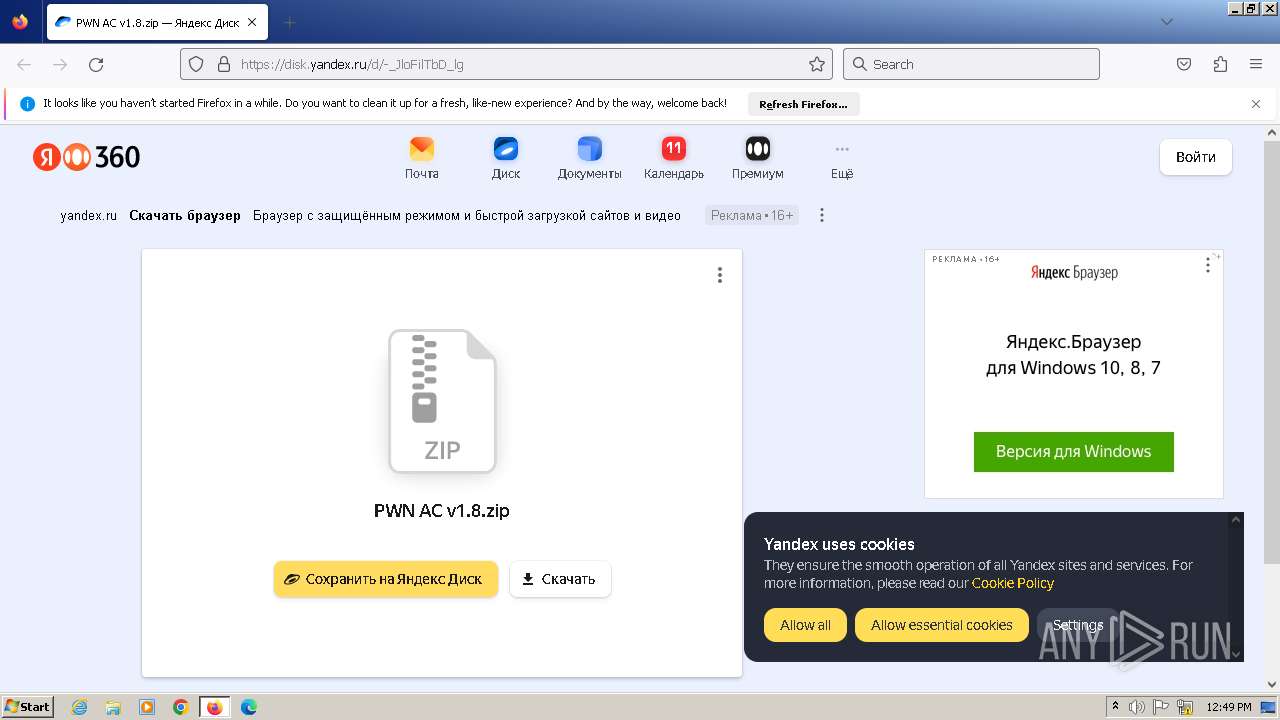Click Войти login button
The height and width of the screenshot is (720, 1280).
tap(1196, 157)
